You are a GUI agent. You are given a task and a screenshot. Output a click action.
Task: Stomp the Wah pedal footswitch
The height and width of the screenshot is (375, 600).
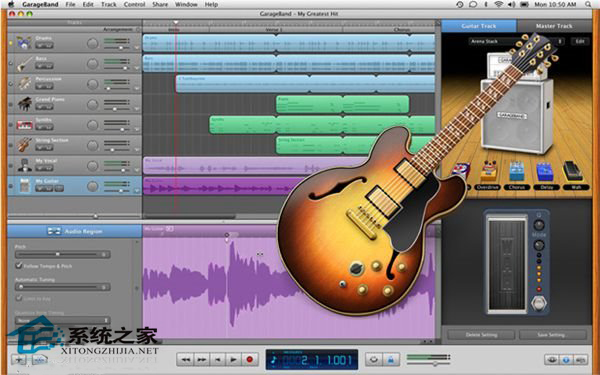pos(539,303)
